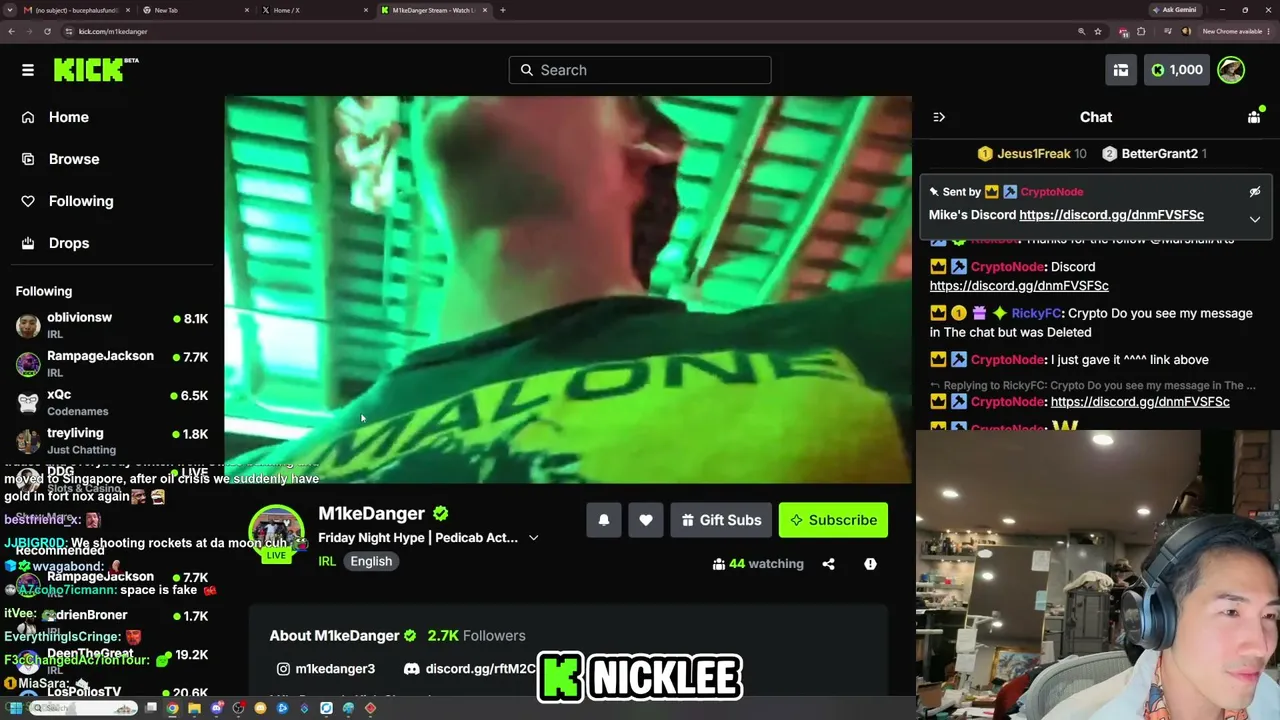Open Task View on the taskbar

(151, 709)
